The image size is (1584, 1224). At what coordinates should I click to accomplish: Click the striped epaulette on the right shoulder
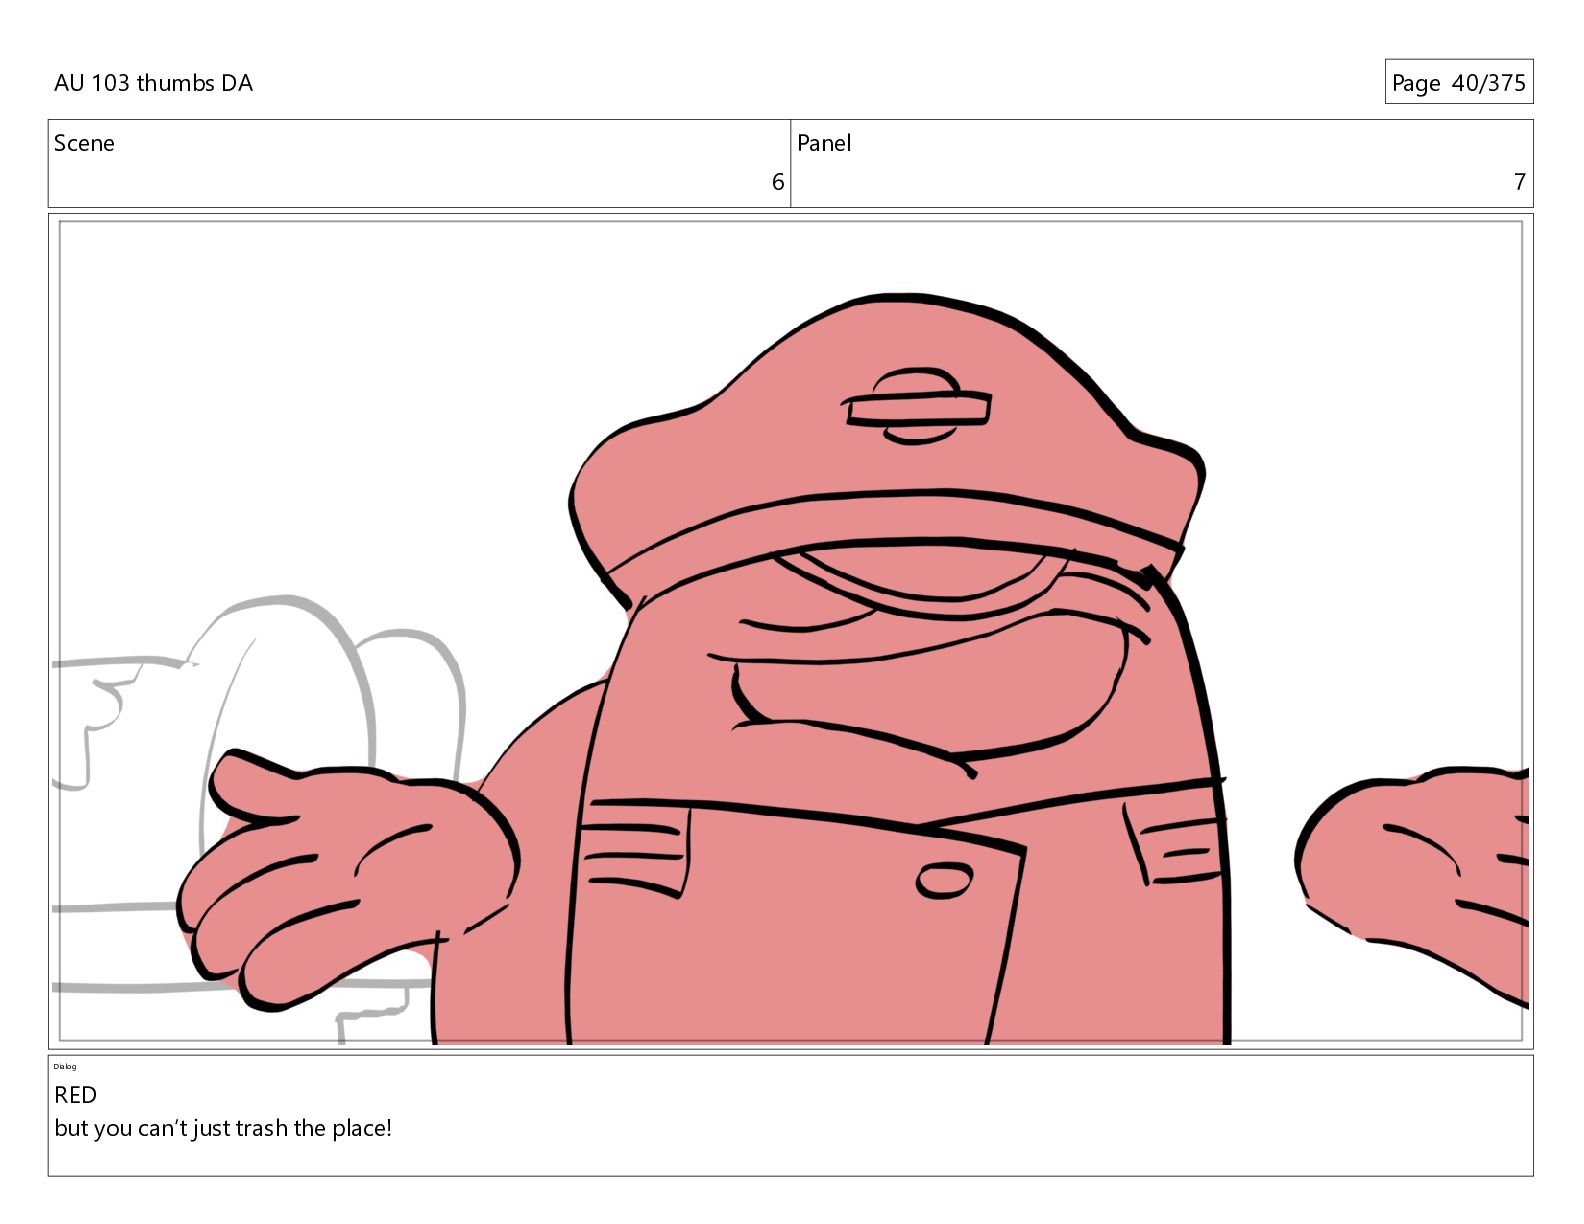tap(1175, 847)
